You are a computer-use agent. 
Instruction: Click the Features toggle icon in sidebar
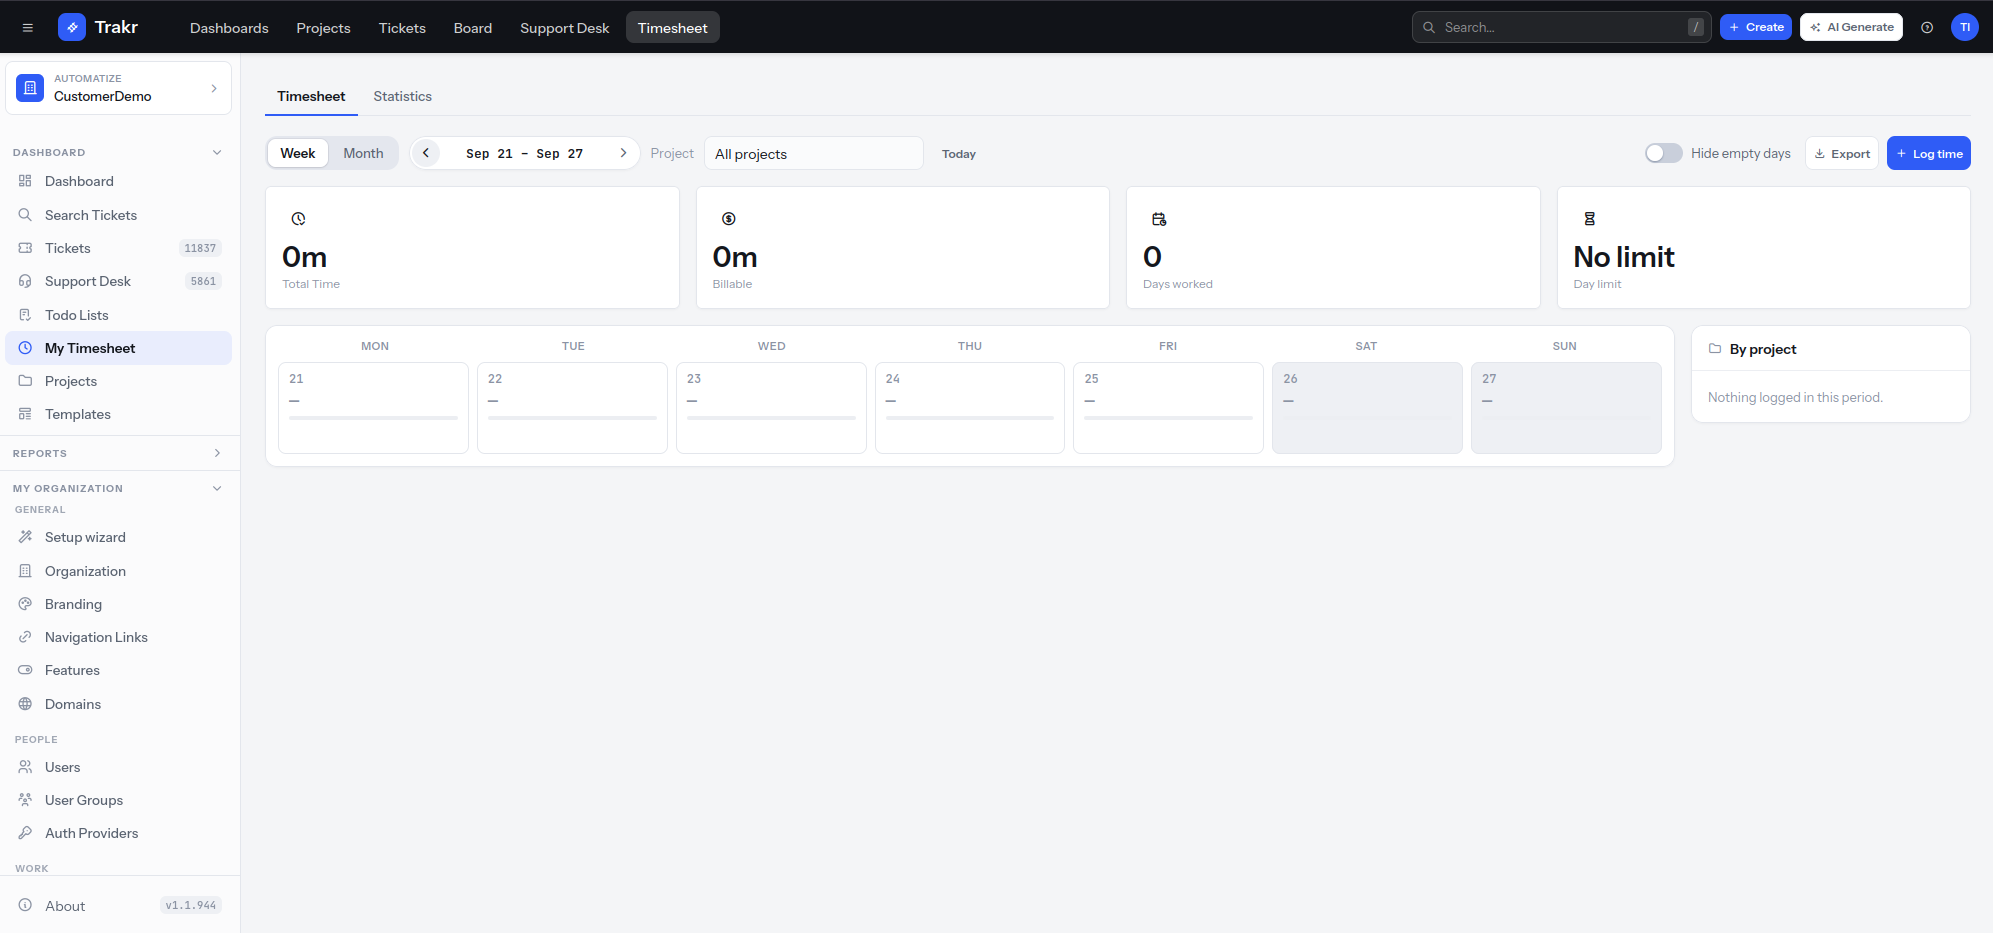(x=26, y=670)
